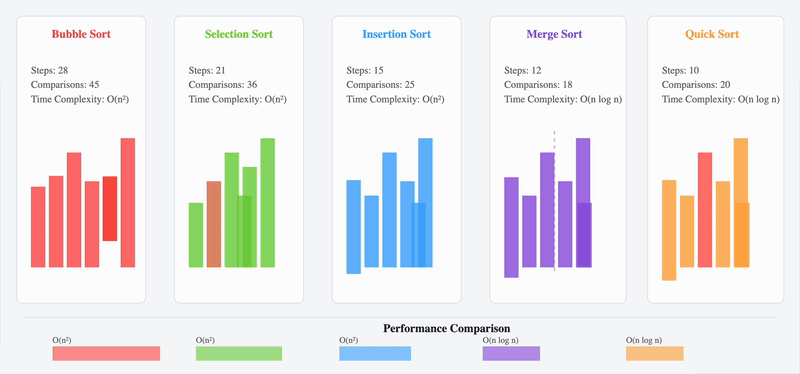Click the dashed divider line in Merge Sort

(555, 201)
